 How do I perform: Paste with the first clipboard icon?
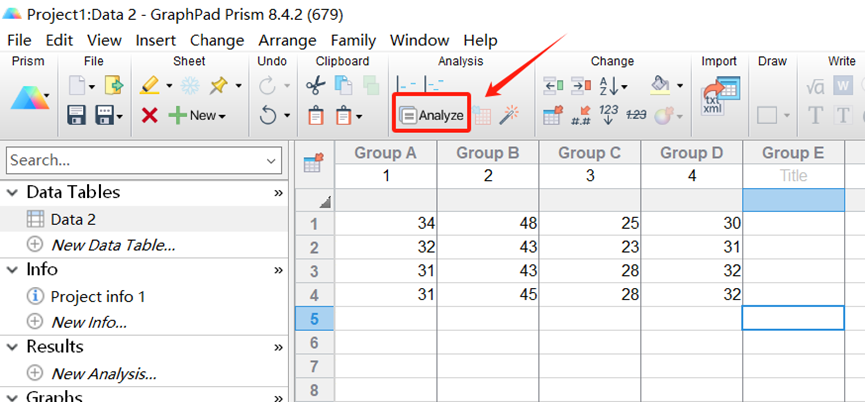[x=316, y=116]
